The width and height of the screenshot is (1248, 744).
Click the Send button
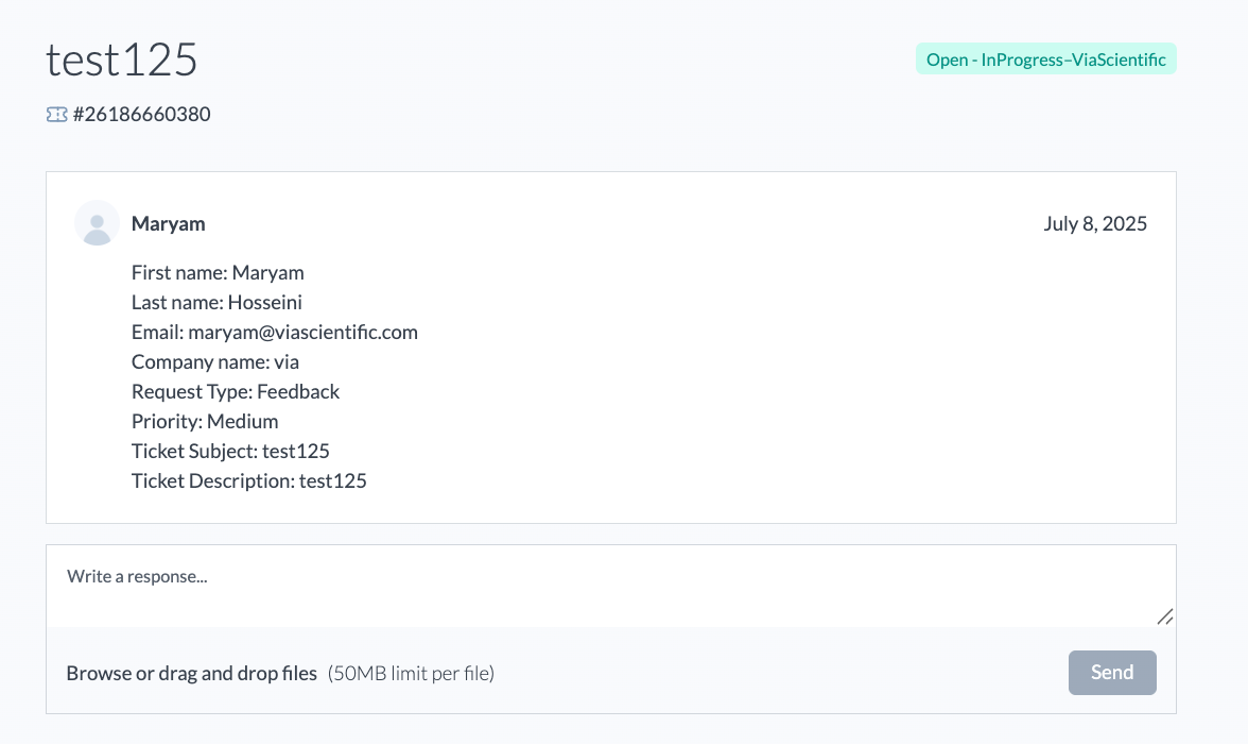[x=1112, y=673]
